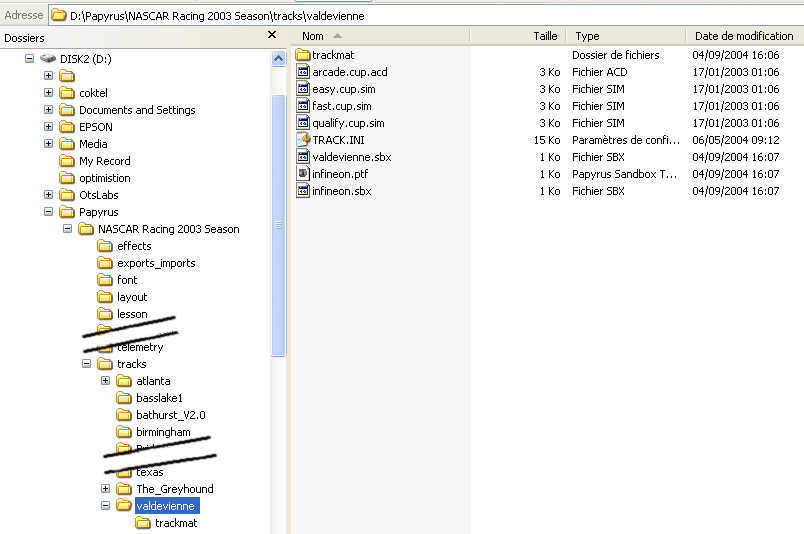The height and width of the screenshot is (534, 804).
Task: Click the coktel folder icon in tree
Action: point(67,93)
